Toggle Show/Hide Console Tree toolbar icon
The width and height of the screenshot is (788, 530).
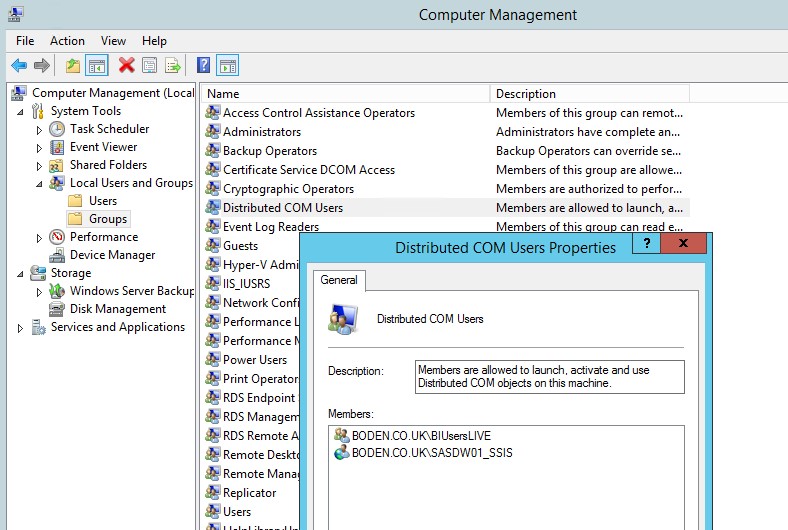coord(97,65)
